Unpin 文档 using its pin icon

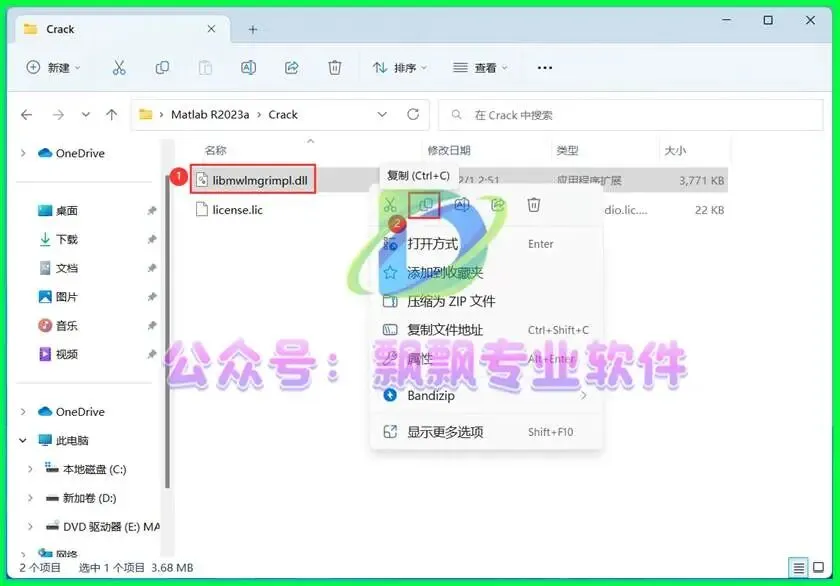coord(152,268)
